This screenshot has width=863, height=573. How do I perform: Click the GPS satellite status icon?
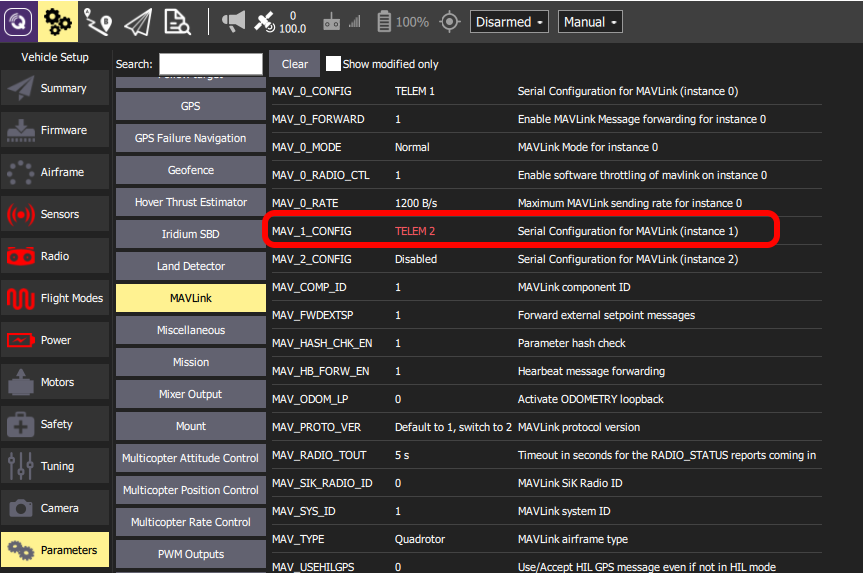[264, 21]
